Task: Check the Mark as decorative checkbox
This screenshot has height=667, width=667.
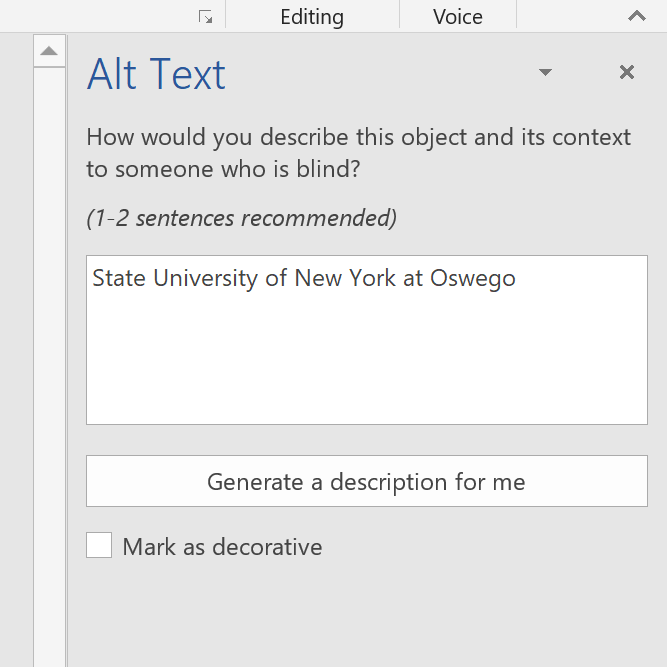Action: click(x=99, y=545)
